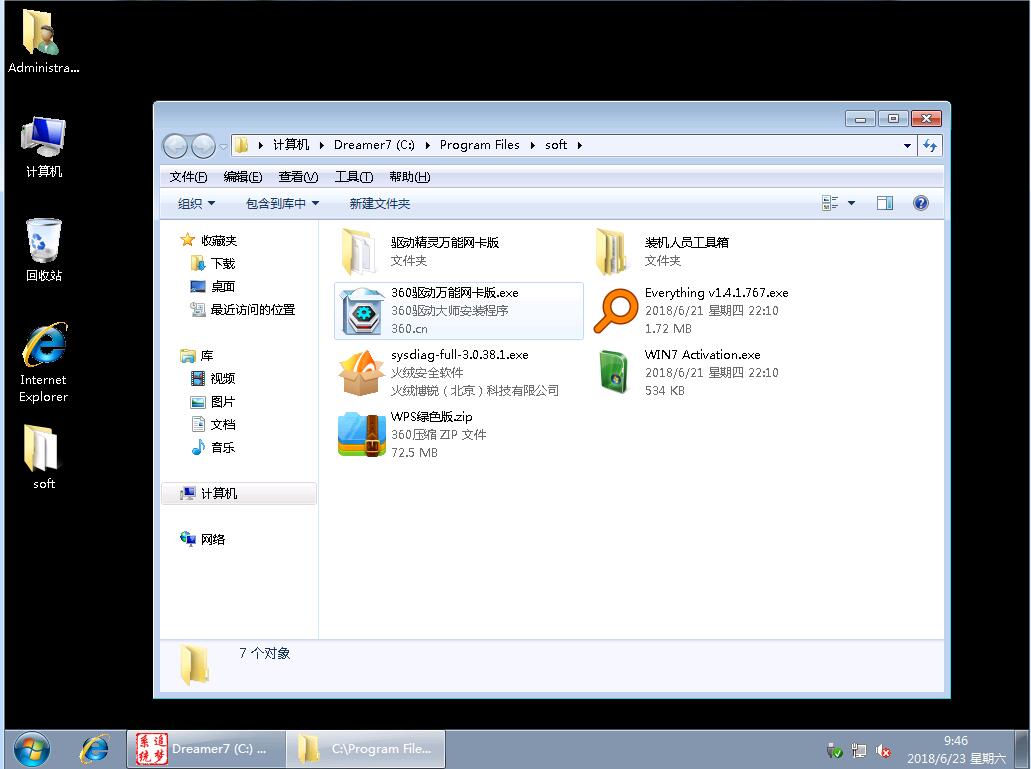Expand the arrow after Program Files breadcrumb
The height and width of the screenshot is (769, 1031).
(x=533, y=145)
